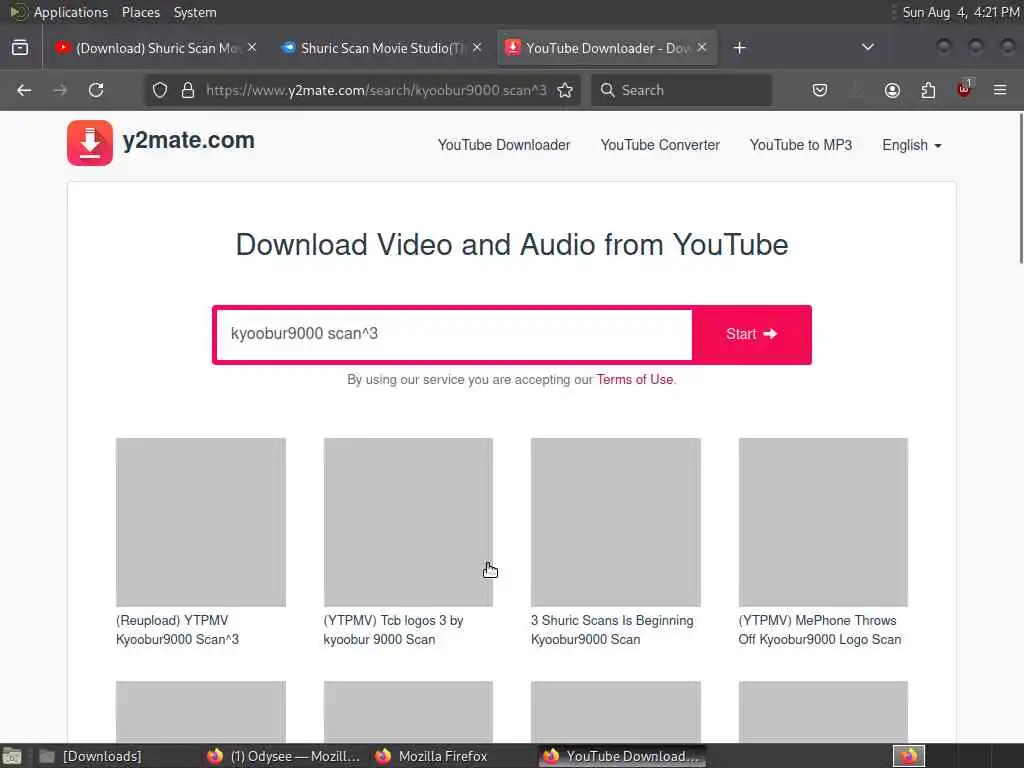This screenshot has height=768, width=1024.
Task: Reload the current page
Action: click(x=96, y=90)
